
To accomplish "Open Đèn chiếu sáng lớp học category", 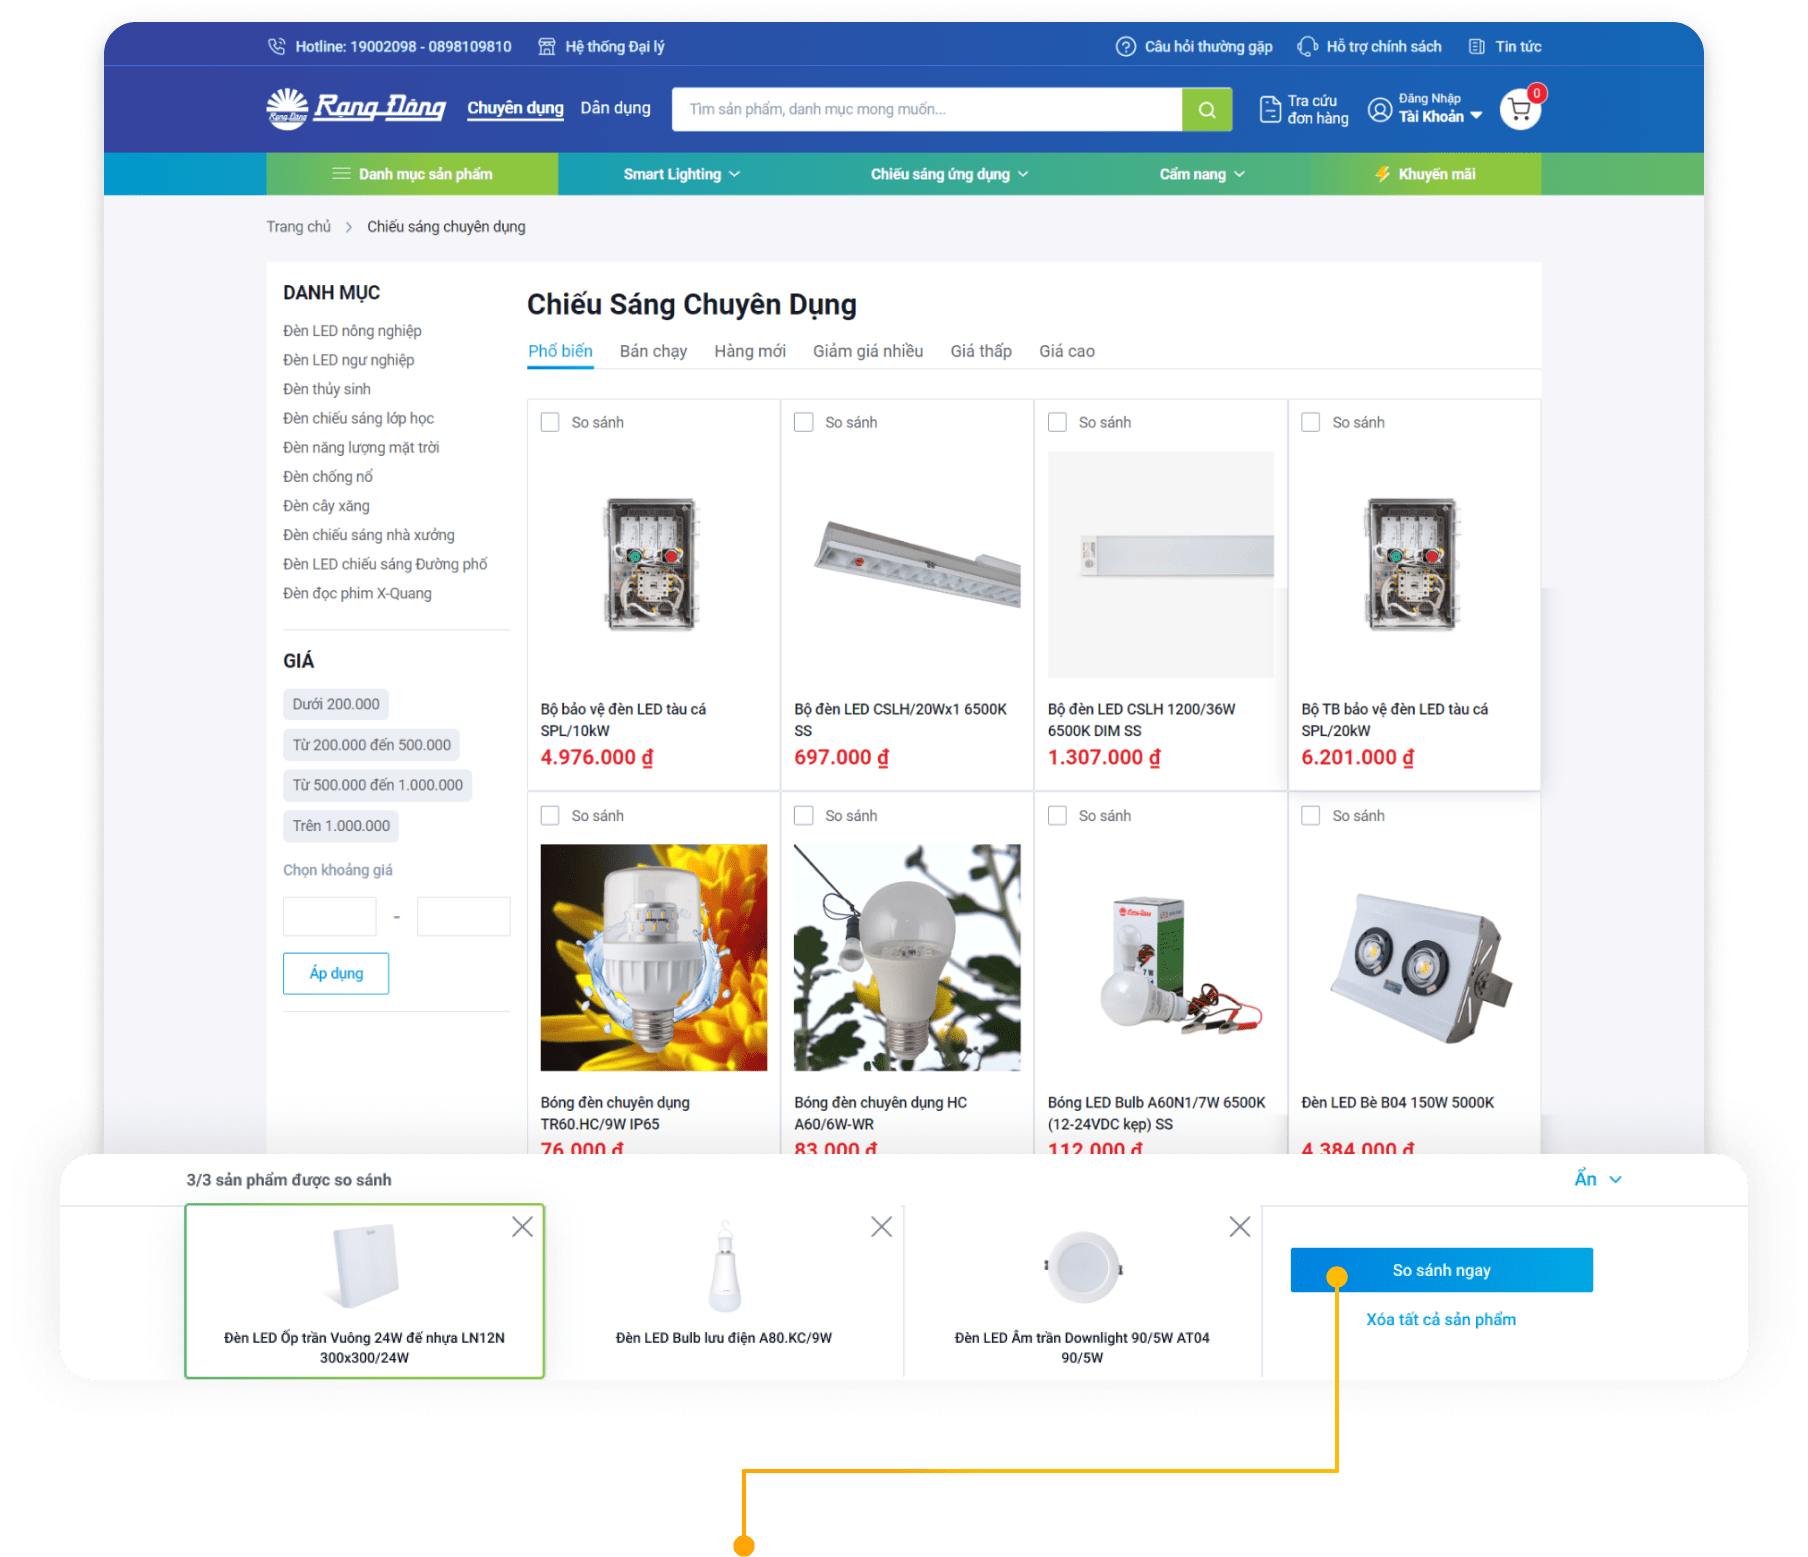I will pyautogui.click(x=358, y=418).
